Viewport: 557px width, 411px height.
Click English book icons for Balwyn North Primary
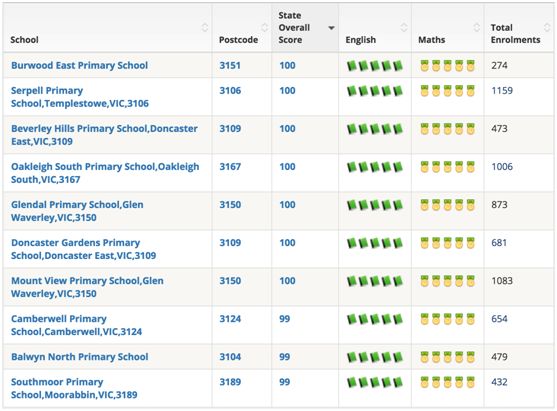click(x=375, y=357)
